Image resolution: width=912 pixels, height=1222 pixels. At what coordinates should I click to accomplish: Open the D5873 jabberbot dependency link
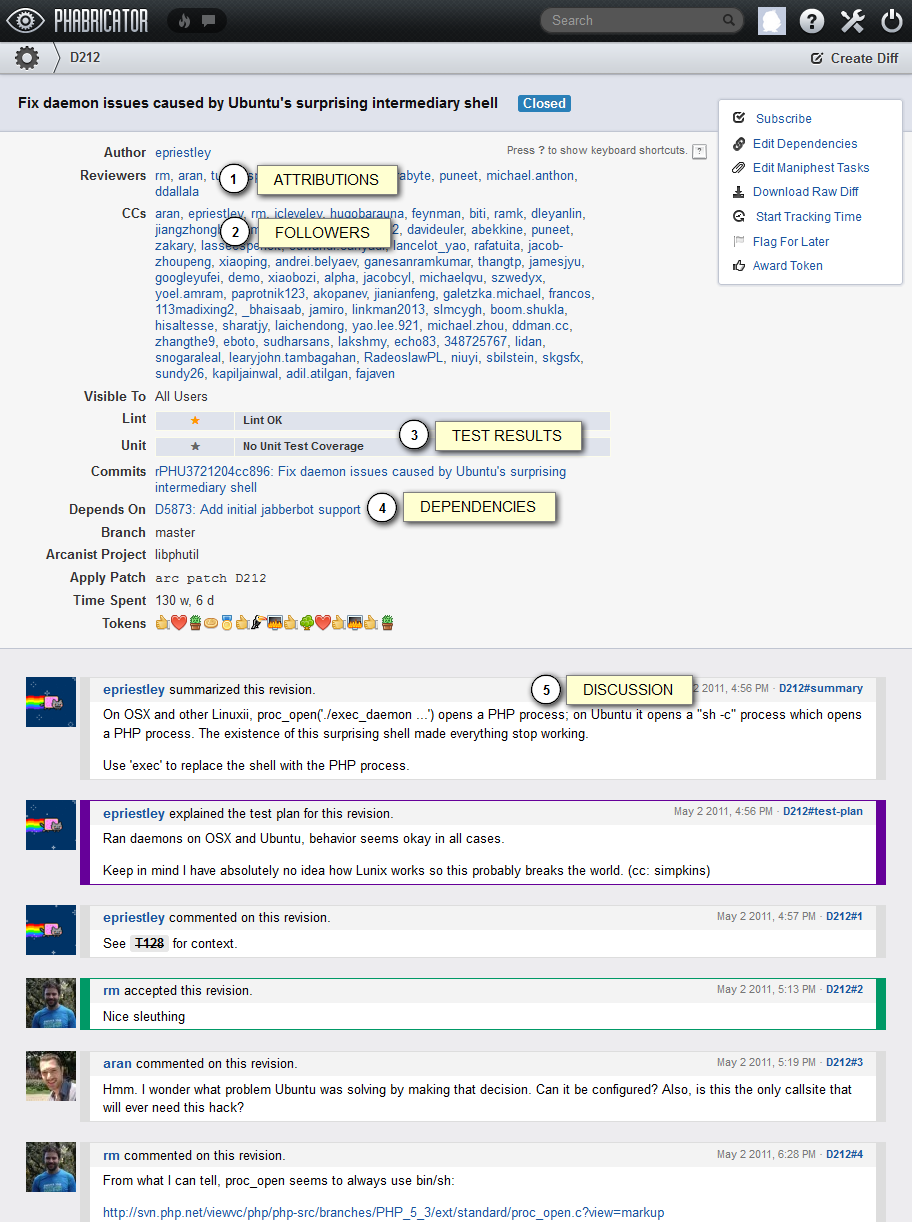pyautogui.click(x=257, y=509)
